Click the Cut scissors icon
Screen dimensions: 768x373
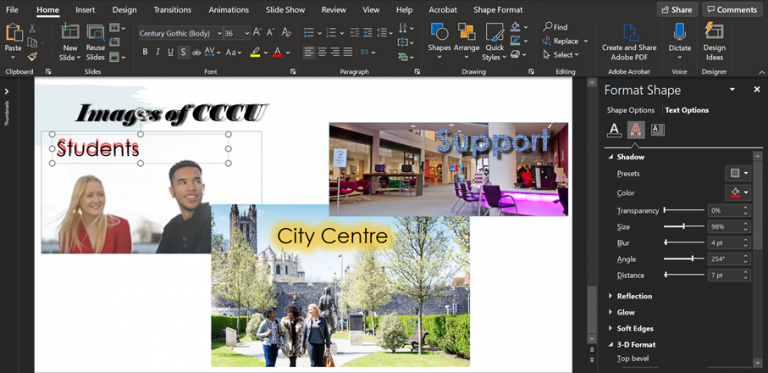(32, 28)
